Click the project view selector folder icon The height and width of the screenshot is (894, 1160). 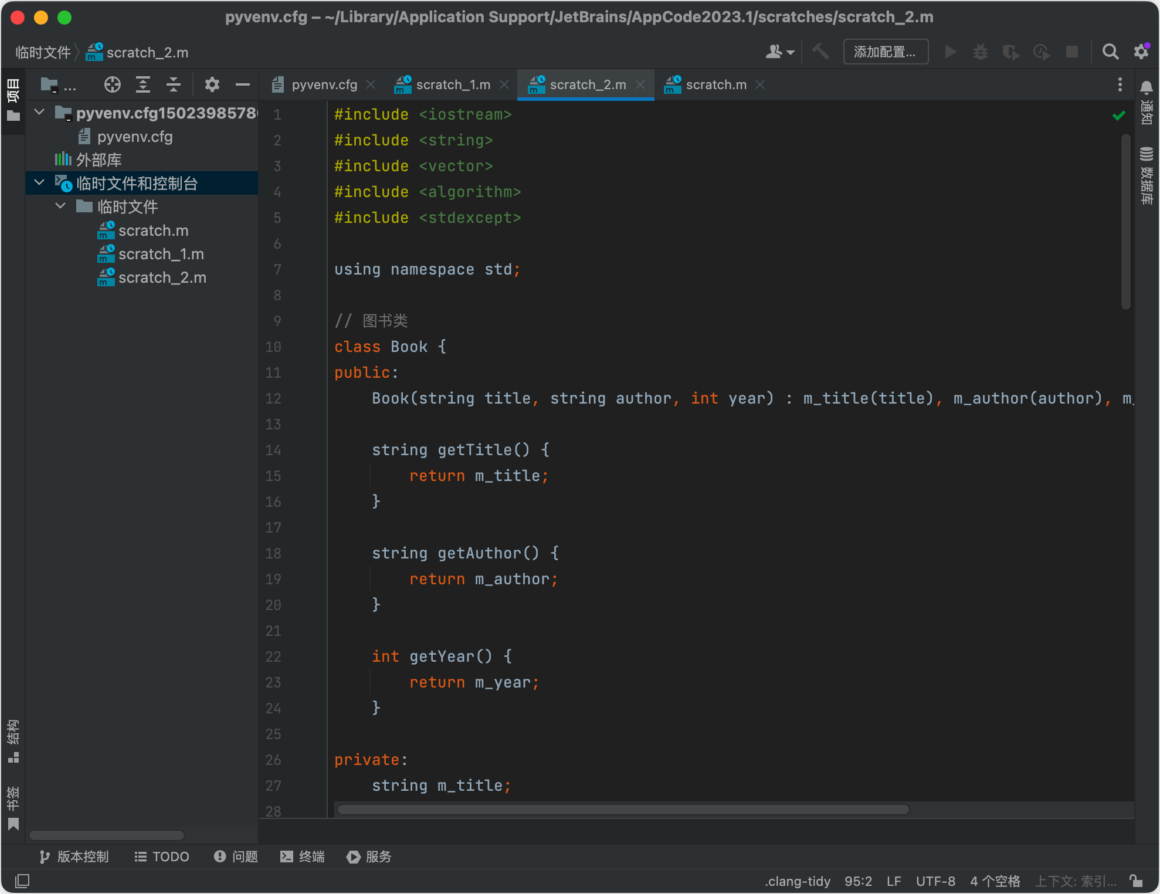pos(50,85)
